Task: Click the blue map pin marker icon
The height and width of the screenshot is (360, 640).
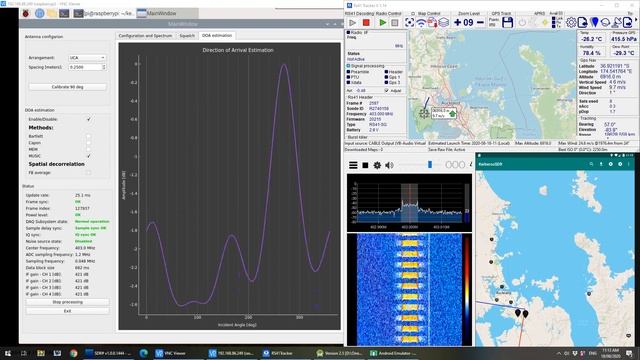Action: click(x=595, y=22)
